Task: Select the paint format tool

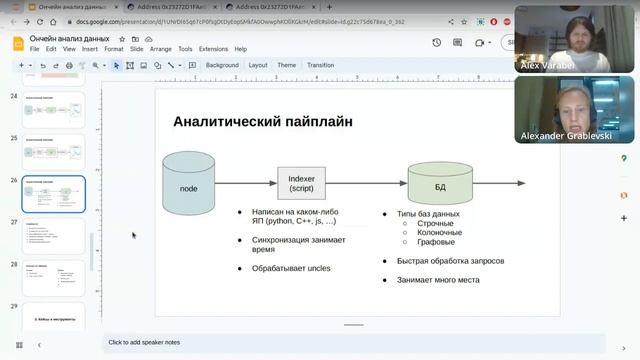Action: [82, 66]
